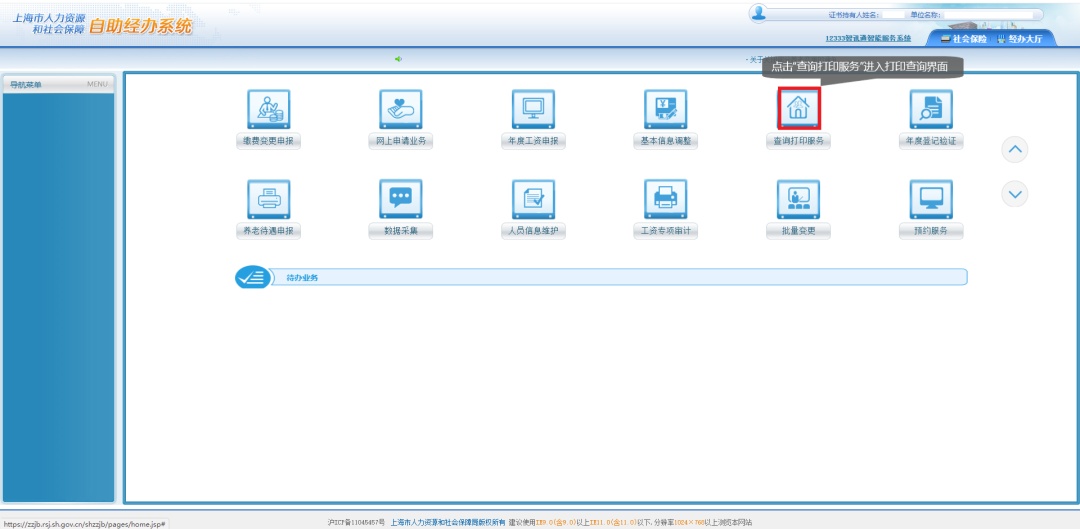Switch to the 社会保险 tab
This screenshot has width=1080, height=529.
pos(963,39)
